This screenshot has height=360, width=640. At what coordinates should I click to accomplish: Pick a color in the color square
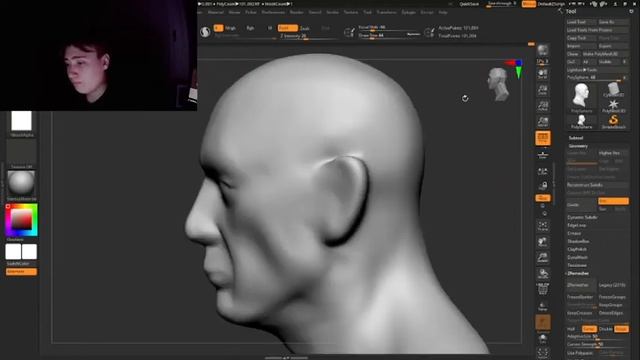21,221
